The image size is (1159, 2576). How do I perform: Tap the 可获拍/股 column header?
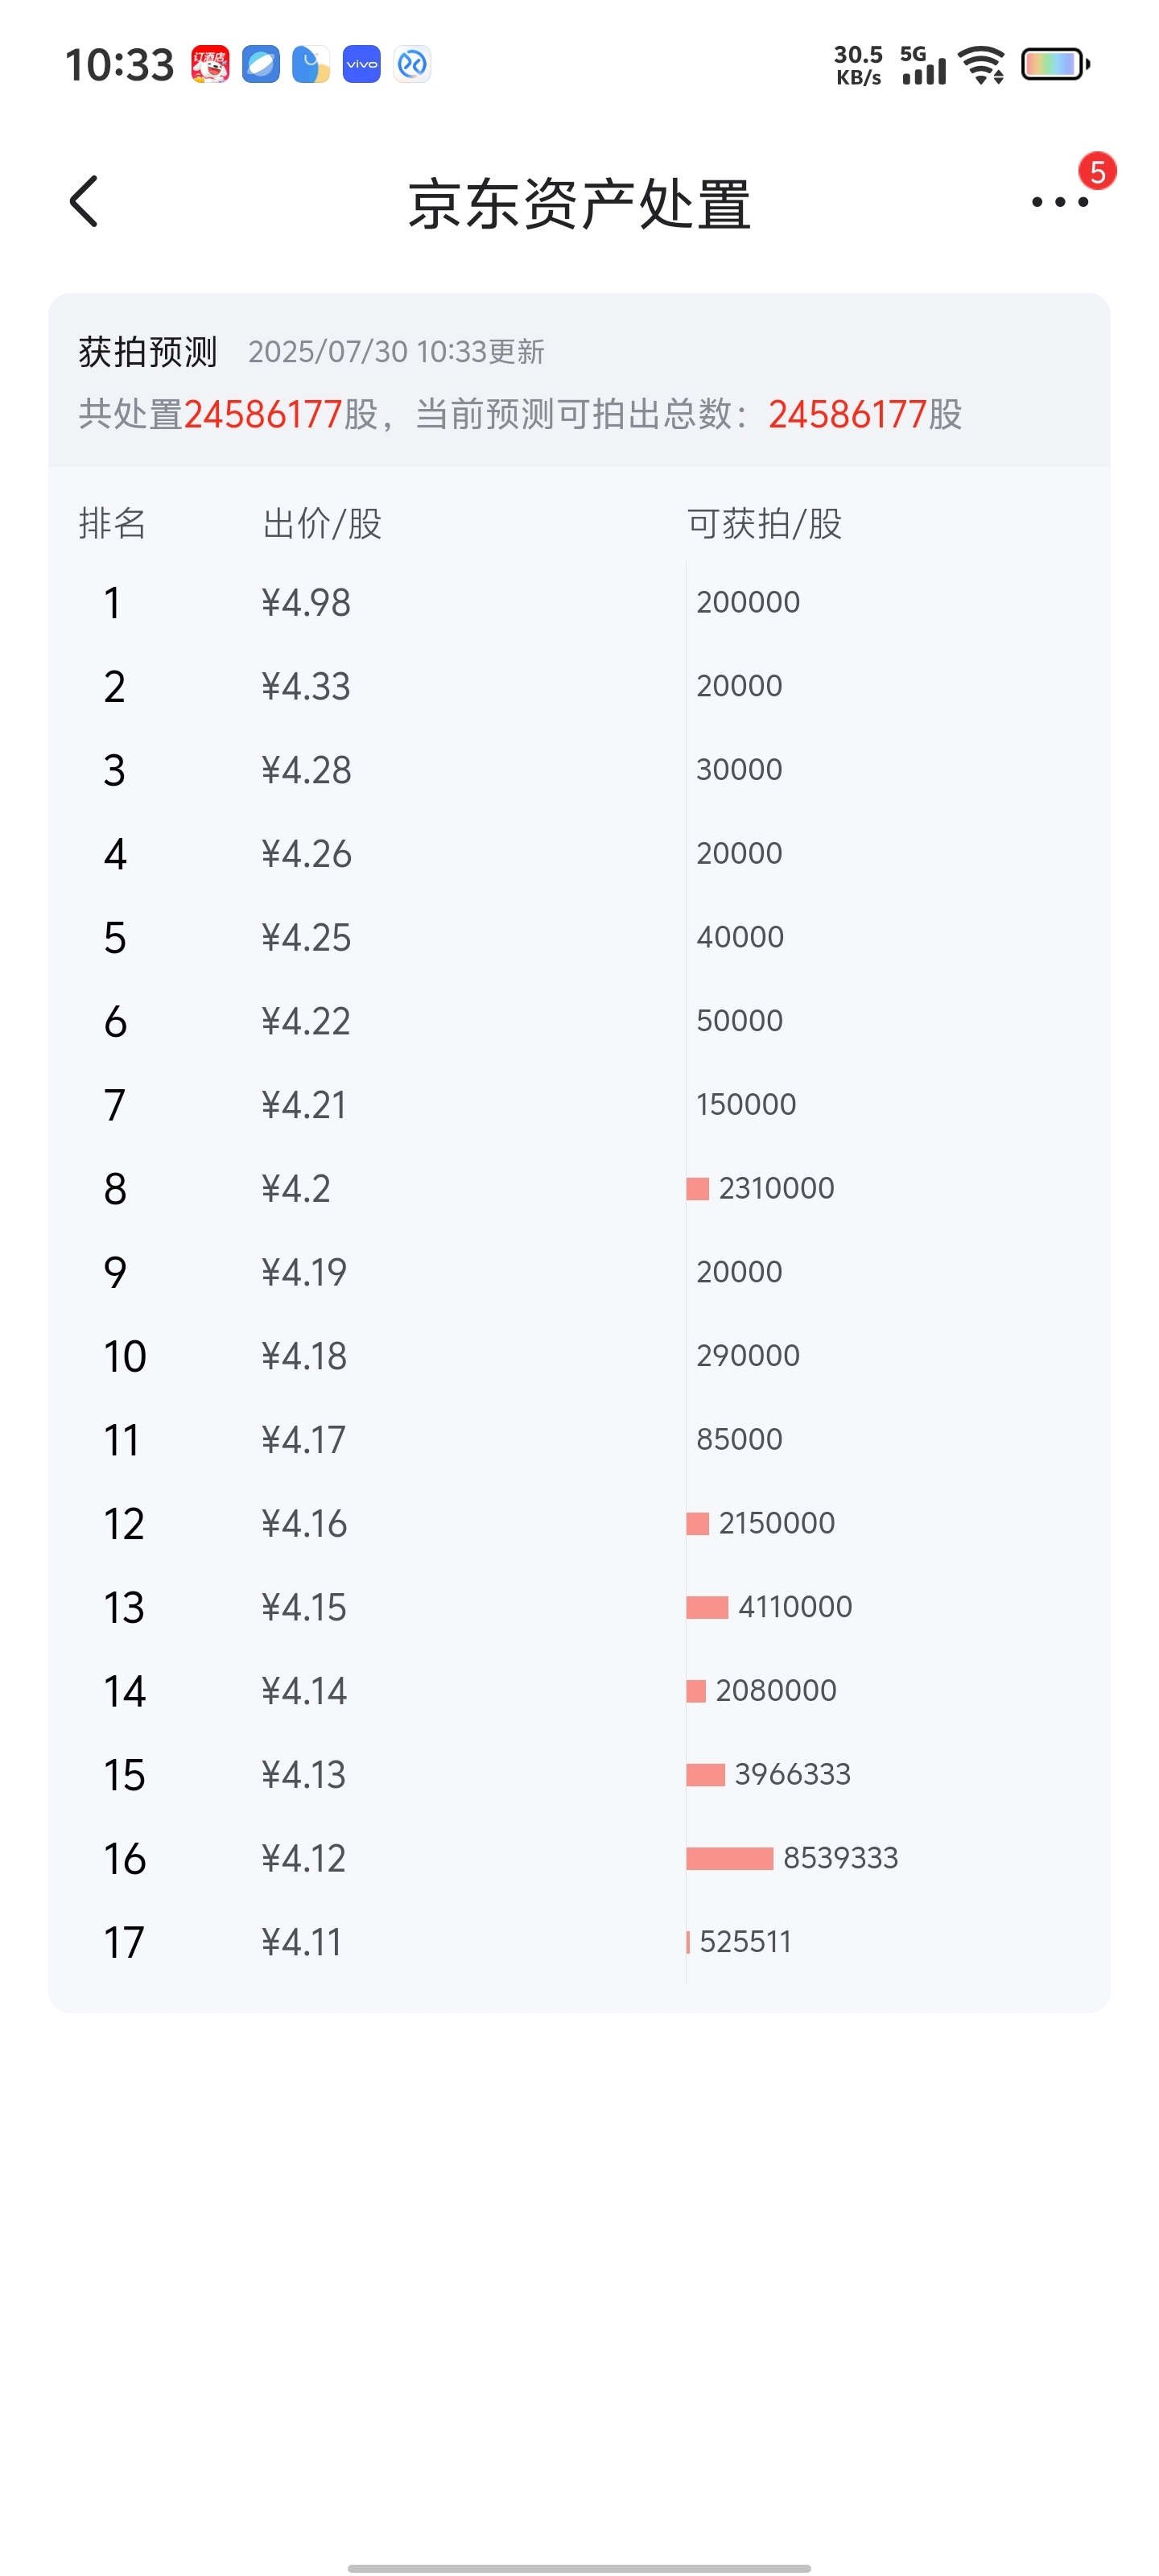coord(764,523)
